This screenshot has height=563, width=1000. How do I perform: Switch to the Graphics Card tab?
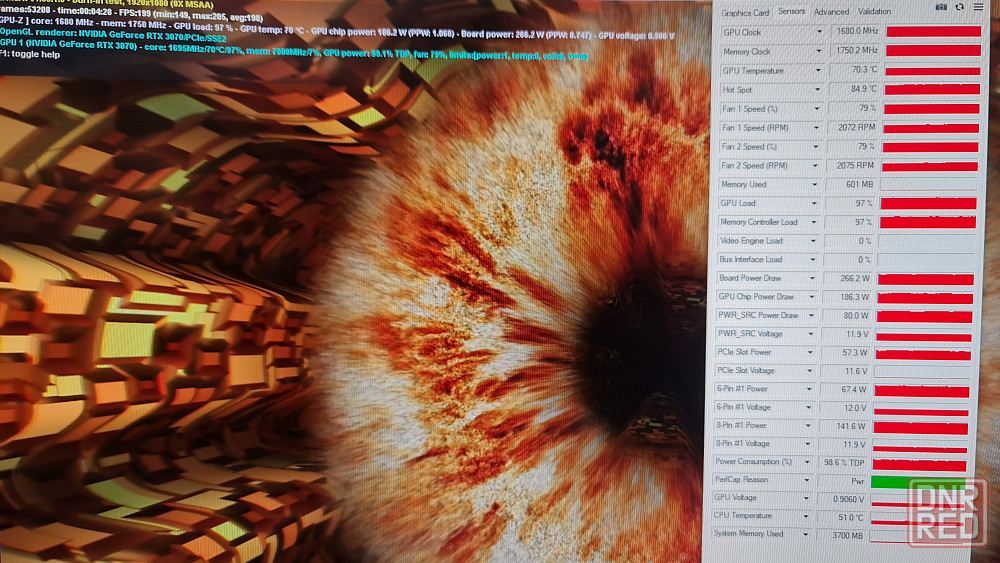[x=745, y=13]
